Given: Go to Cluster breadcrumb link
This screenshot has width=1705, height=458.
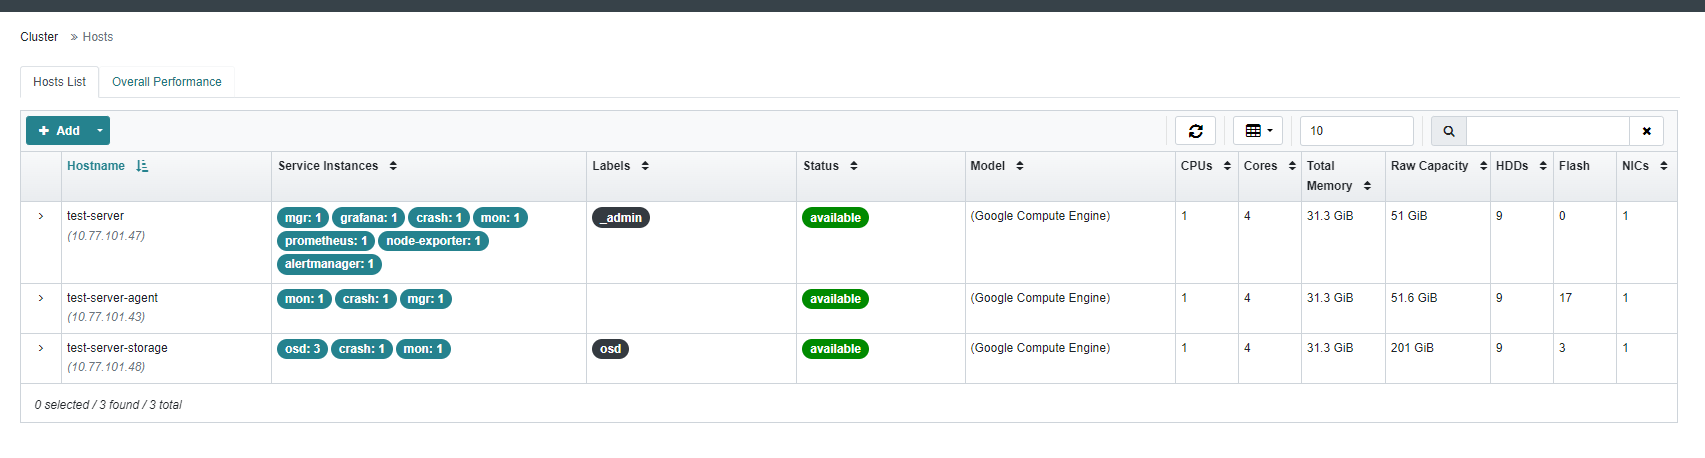Looking at the screenshot, I should [39, 37].
